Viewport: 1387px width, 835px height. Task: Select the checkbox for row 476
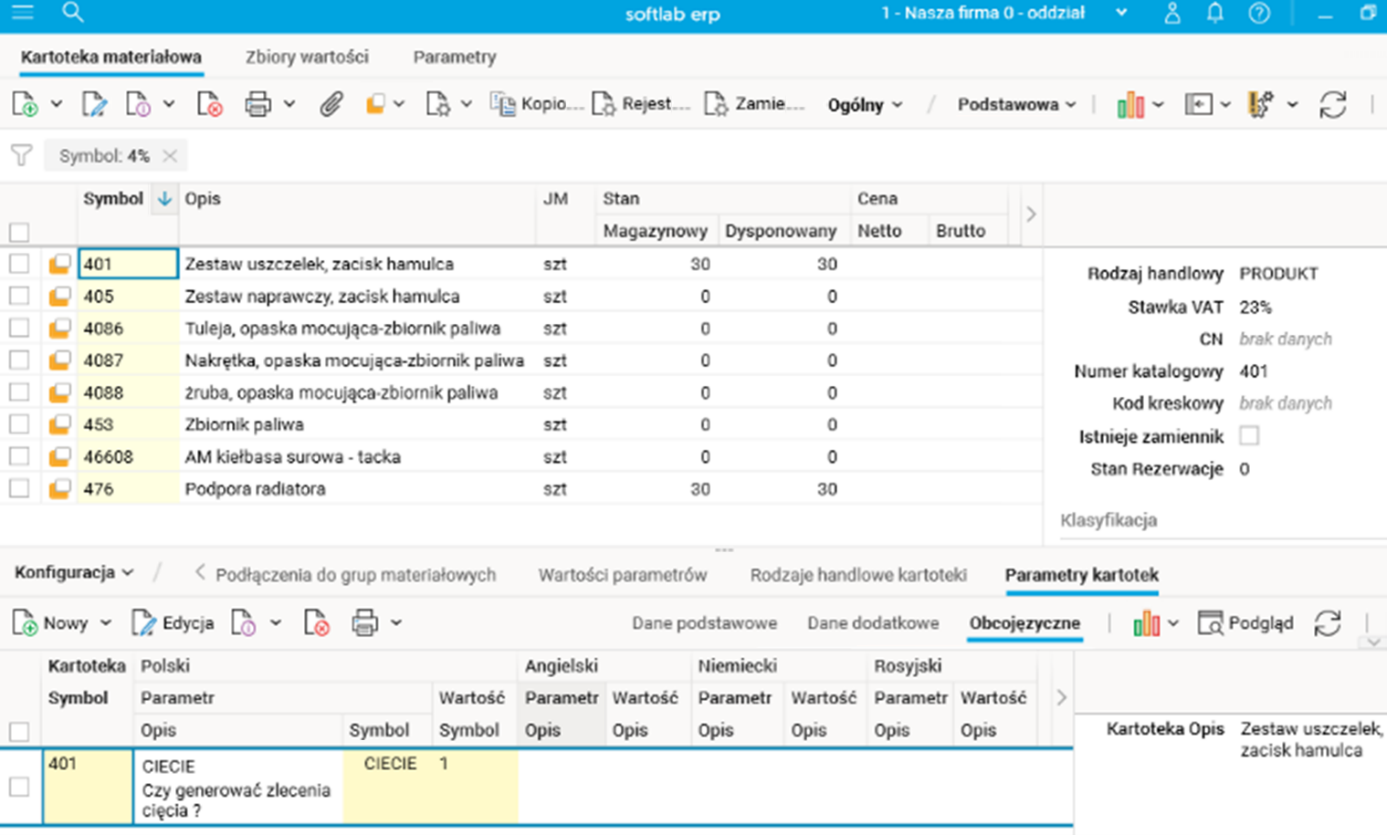(19, 489)
